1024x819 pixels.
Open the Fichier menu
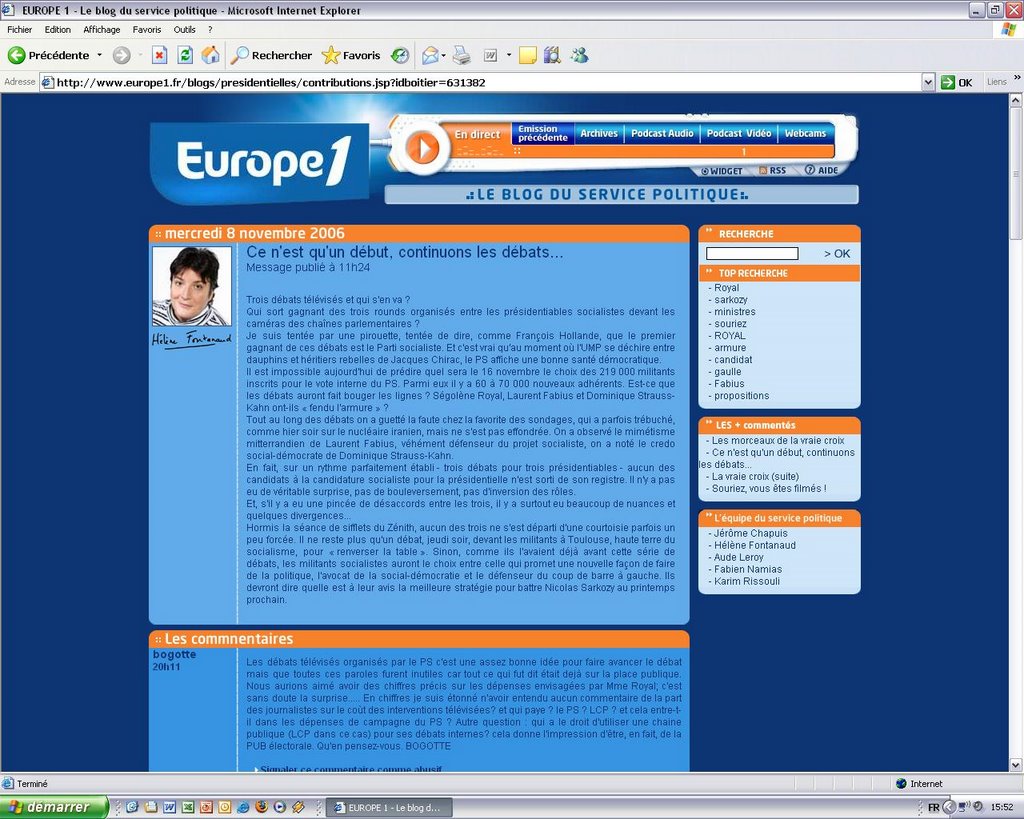20,29
